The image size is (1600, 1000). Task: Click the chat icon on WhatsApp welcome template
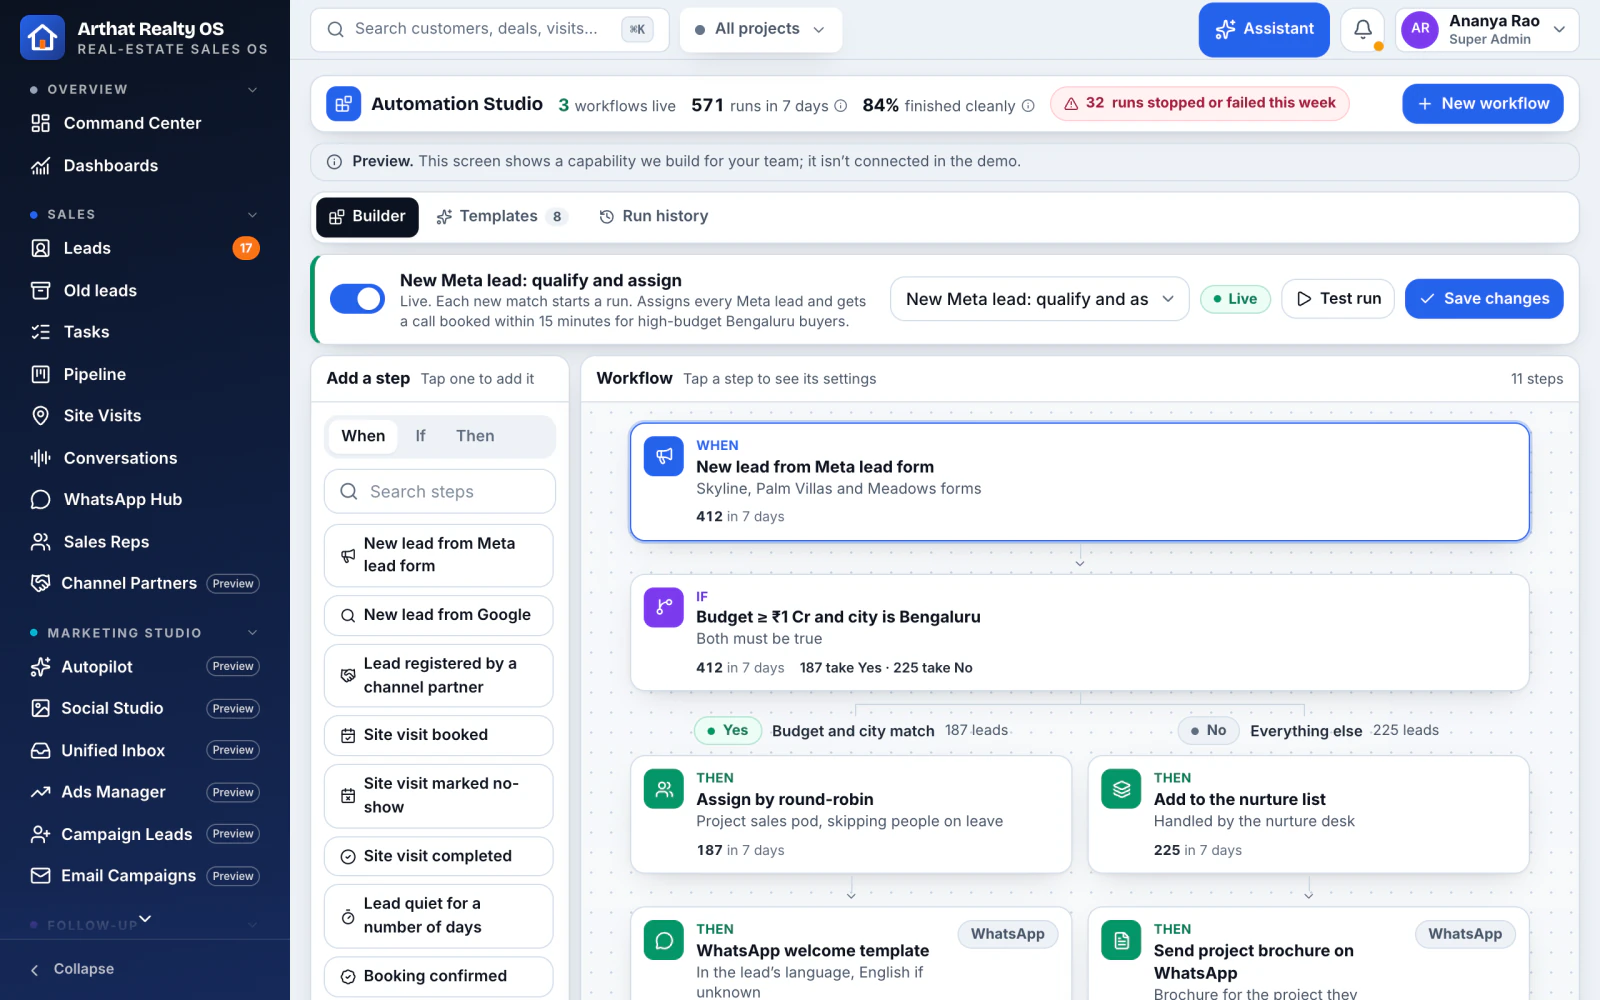click(x=664, y=940)
